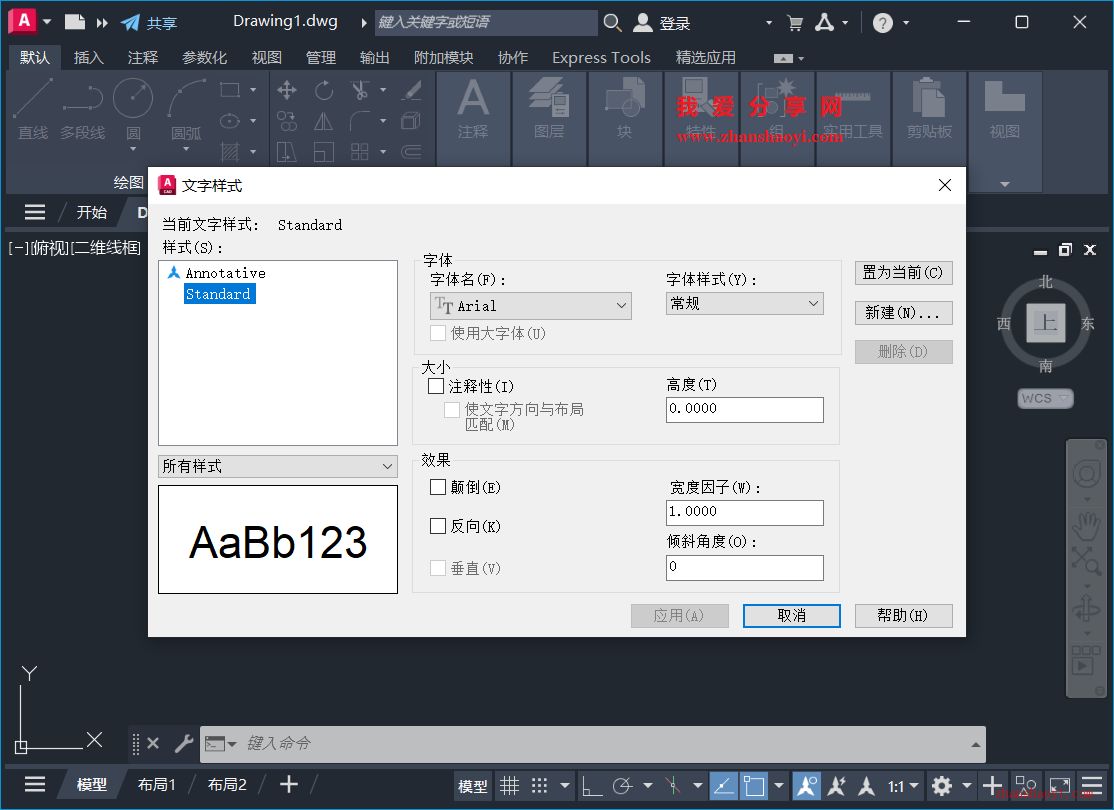Select the Line tool in the ribbon
Viewport: 1114px width, 810px height.
point(33,108)
